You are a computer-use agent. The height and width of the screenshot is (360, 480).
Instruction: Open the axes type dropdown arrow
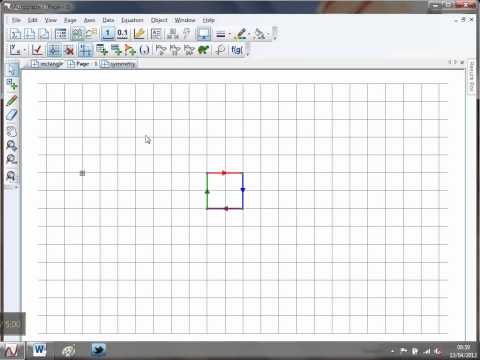coord(25,51)
